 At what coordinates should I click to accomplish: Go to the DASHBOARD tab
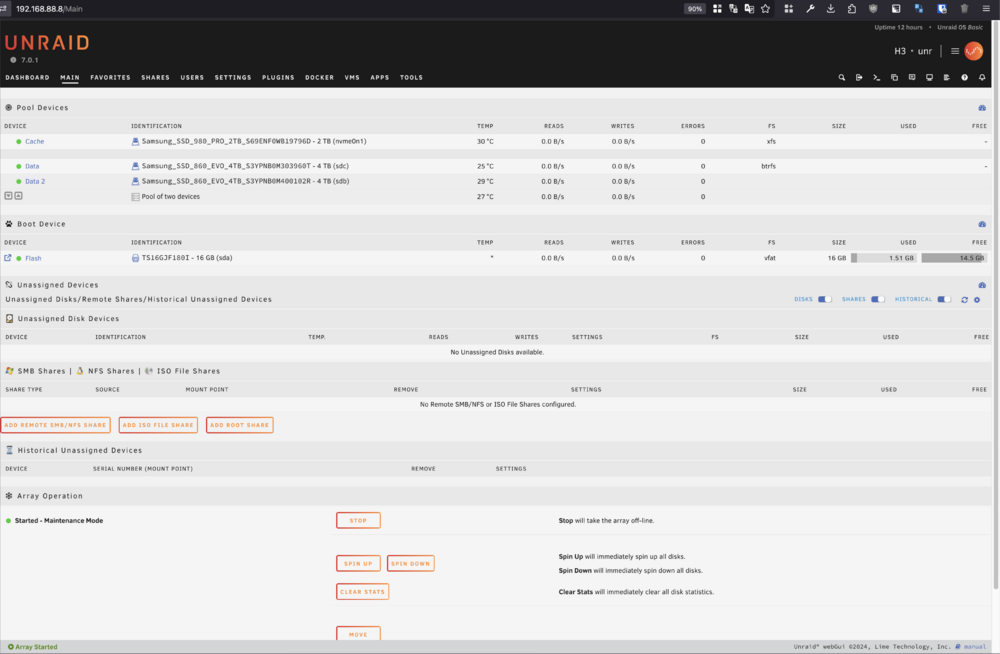pyautogui.click(x=27, y=78)
